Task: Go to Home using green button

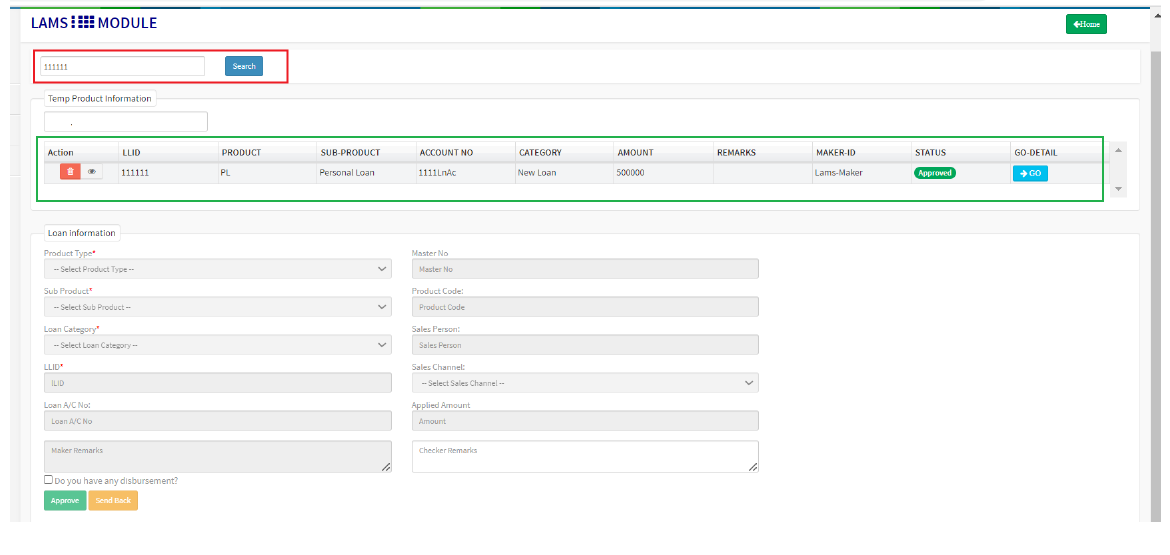Action: 1086,24
